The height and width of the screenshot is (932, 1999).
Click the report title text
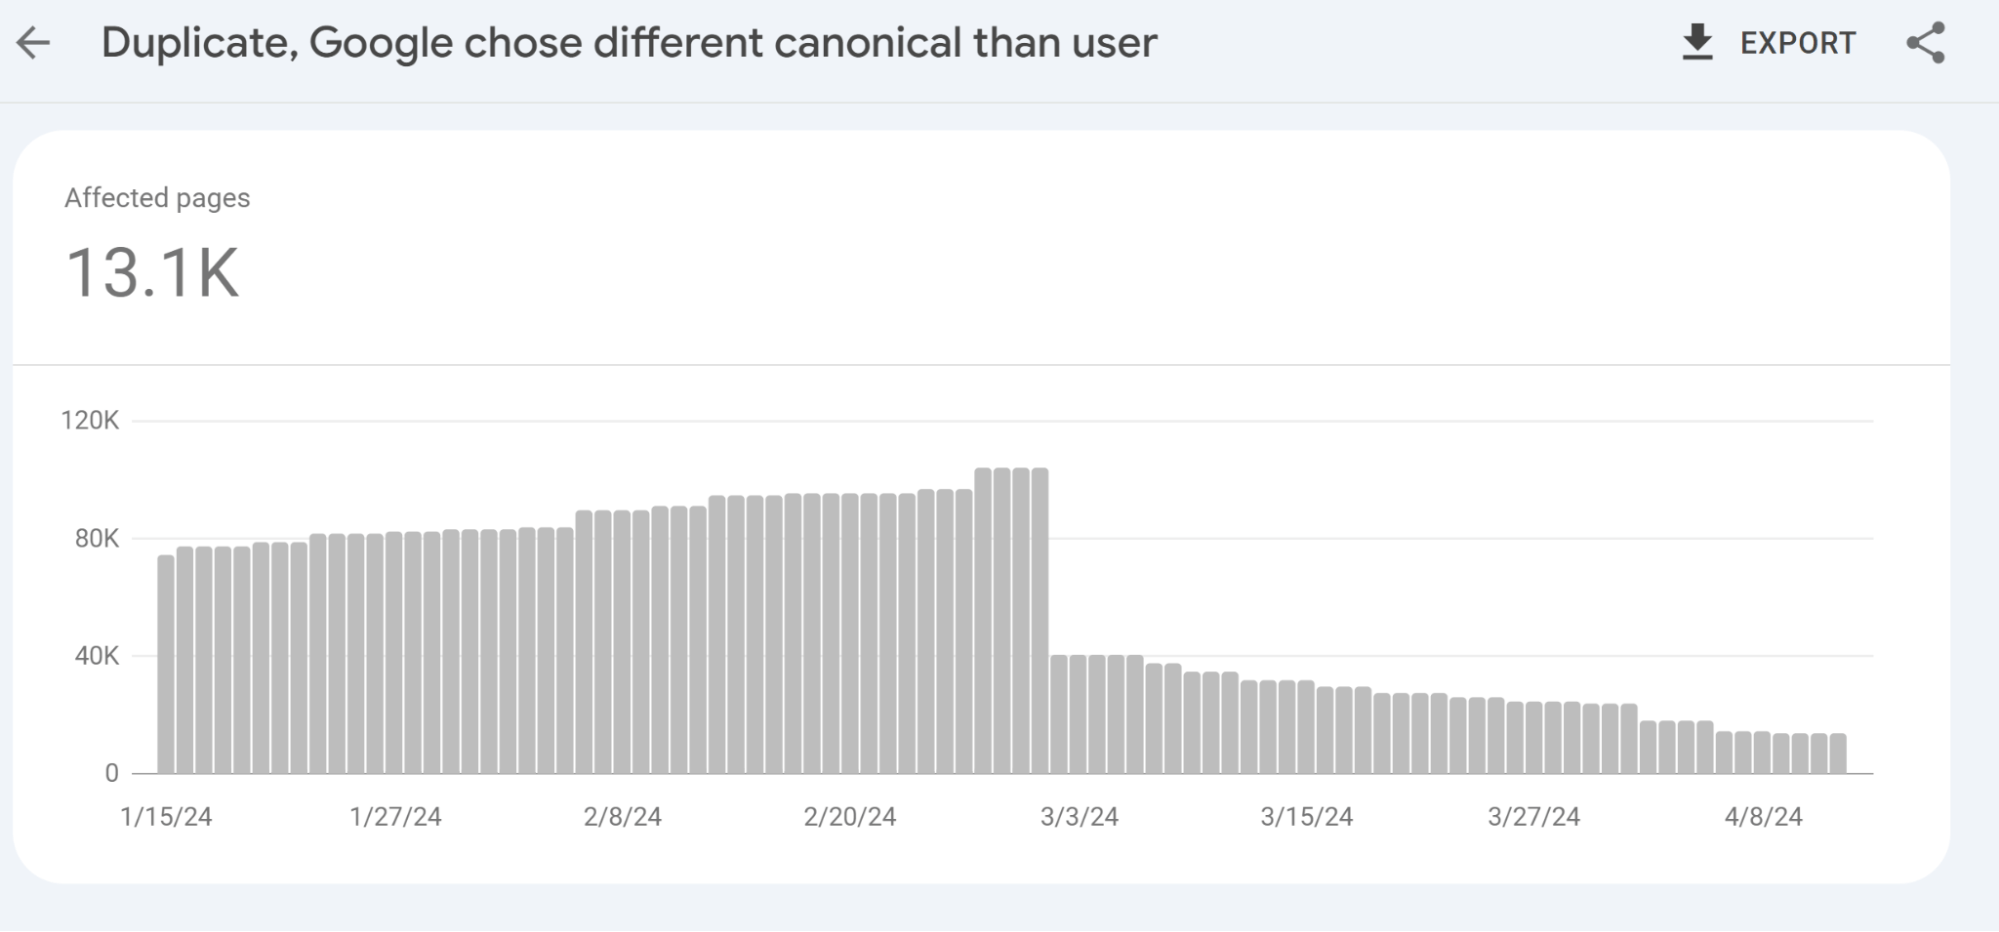630,42
